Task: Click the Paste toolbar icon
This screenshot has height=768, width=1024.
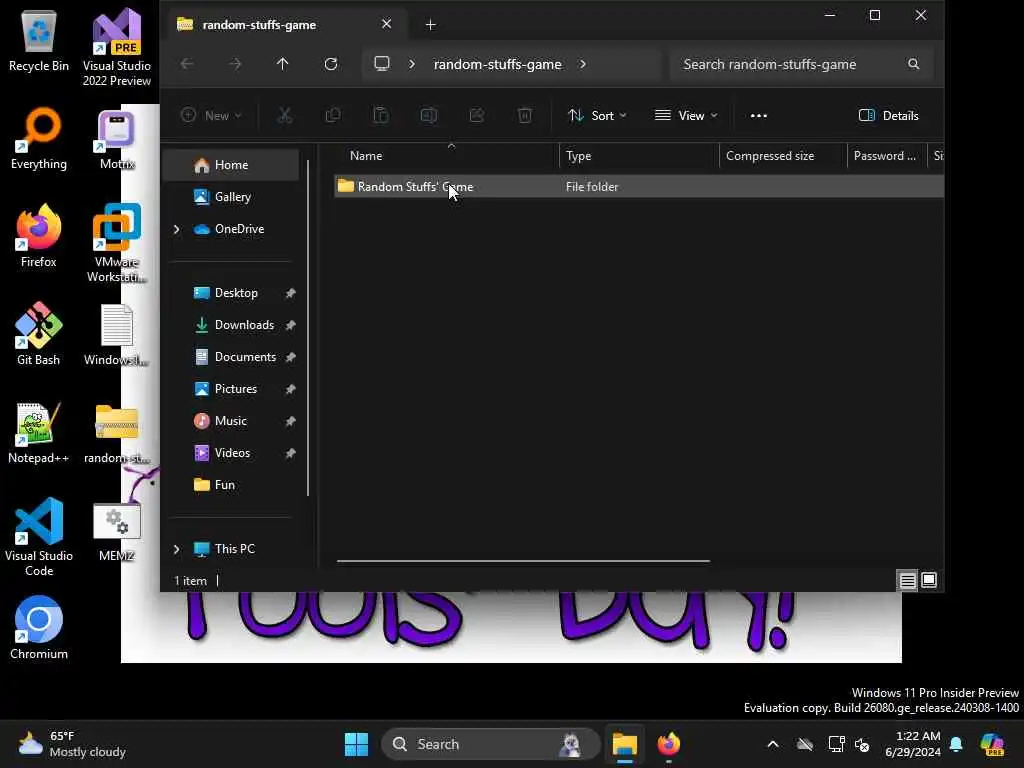Action: [x=381, y=116]
